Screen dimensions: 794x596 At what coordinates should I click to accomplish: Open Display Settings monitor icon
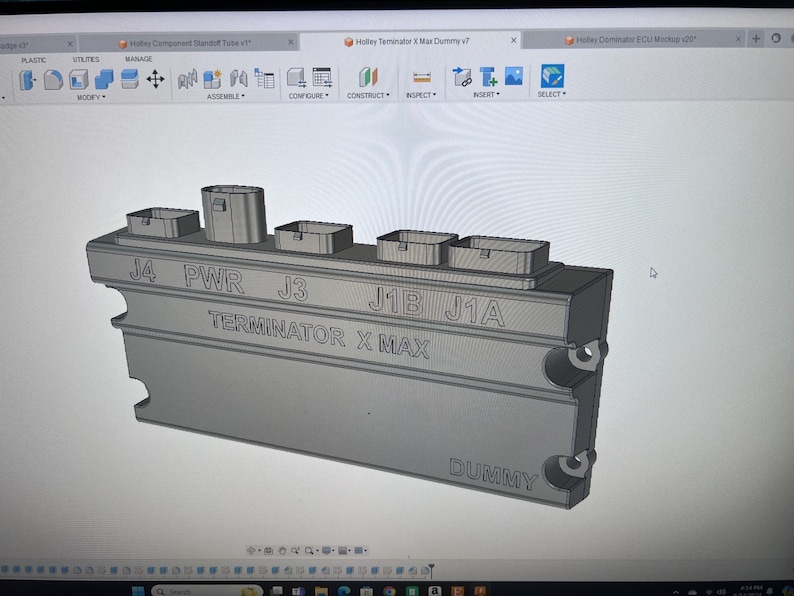[327, 550]
